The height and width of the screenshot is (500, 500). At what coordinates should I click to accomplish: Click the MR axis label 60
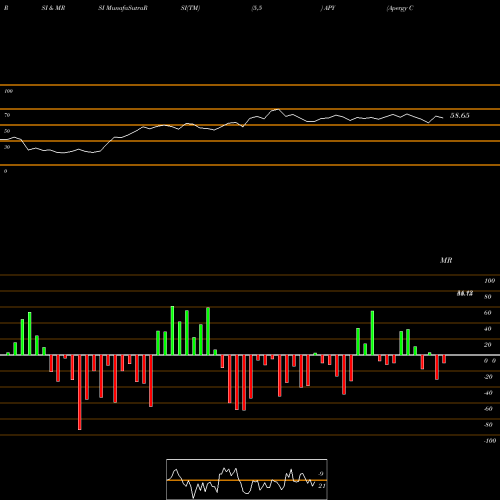coord(488,313)
